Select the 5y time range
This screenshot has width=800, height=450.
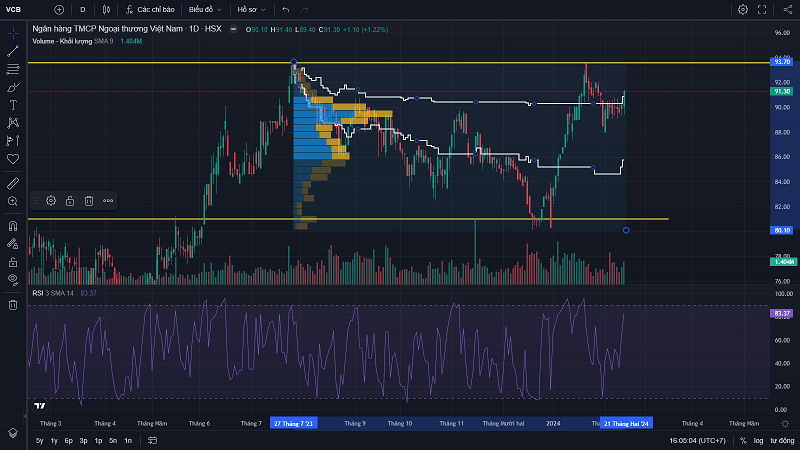(x=39, y=440)
